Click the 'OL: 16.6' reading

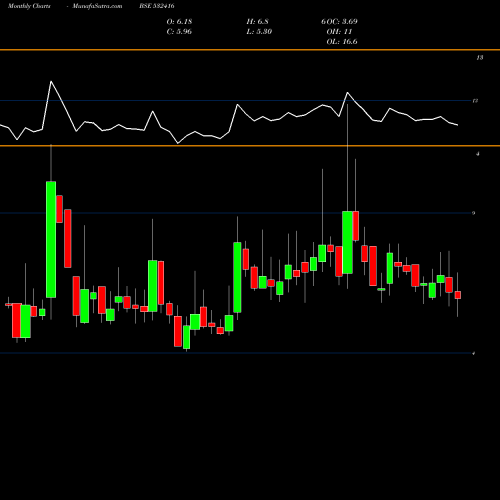[342, 42]
